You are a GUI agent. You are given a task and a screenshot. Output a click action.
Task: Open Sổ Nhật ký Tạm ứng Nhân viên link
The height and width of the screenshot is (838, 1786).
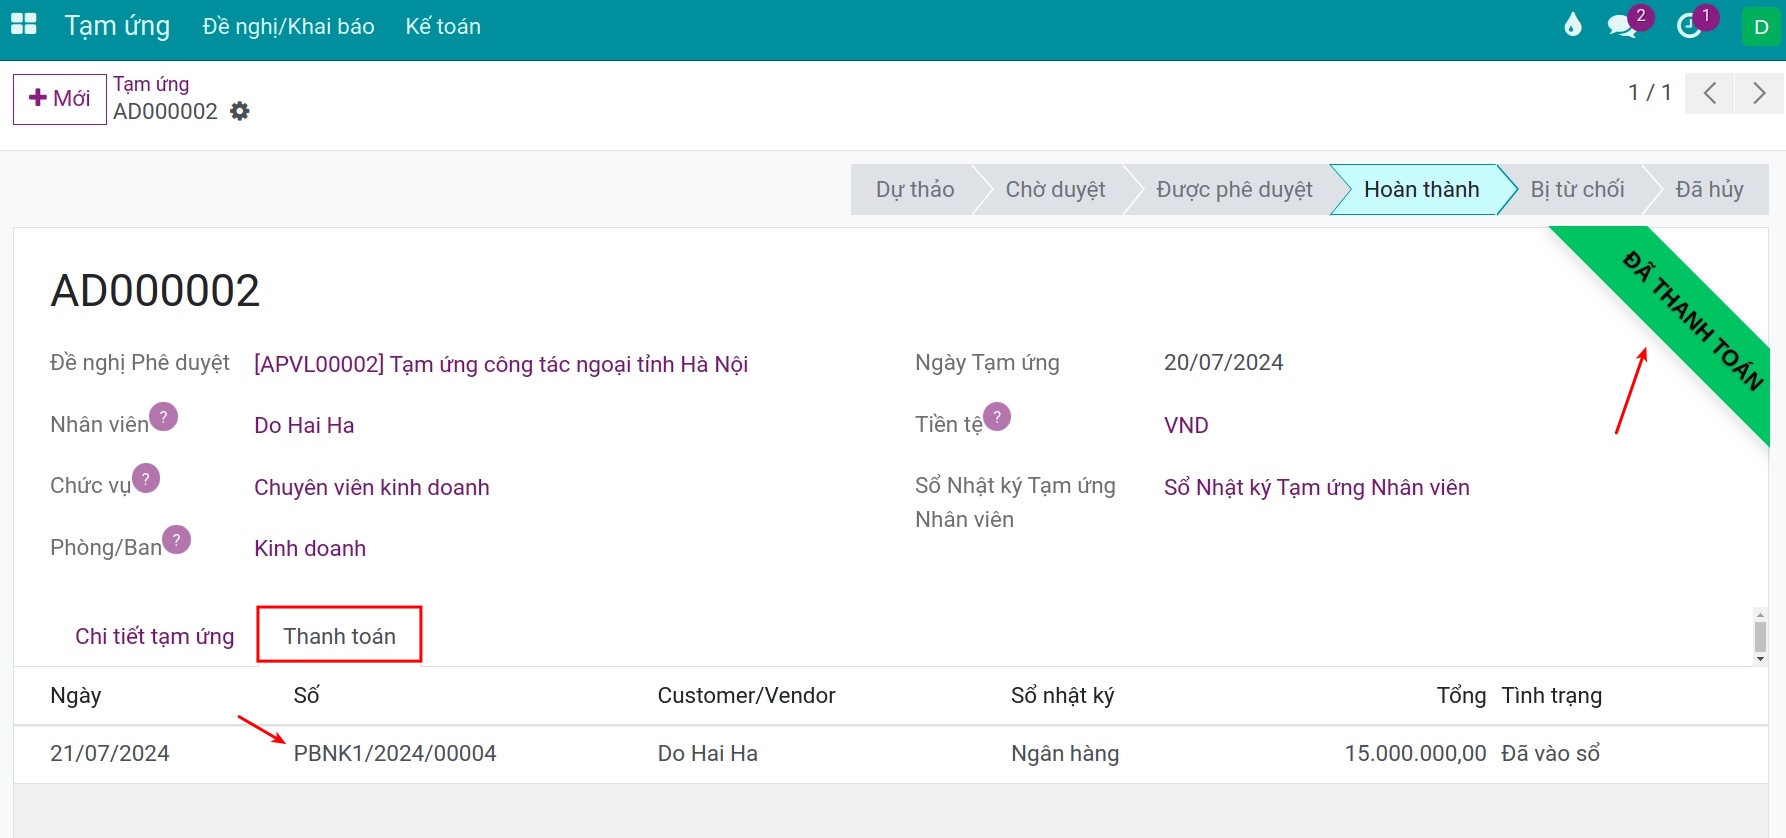1317,488
